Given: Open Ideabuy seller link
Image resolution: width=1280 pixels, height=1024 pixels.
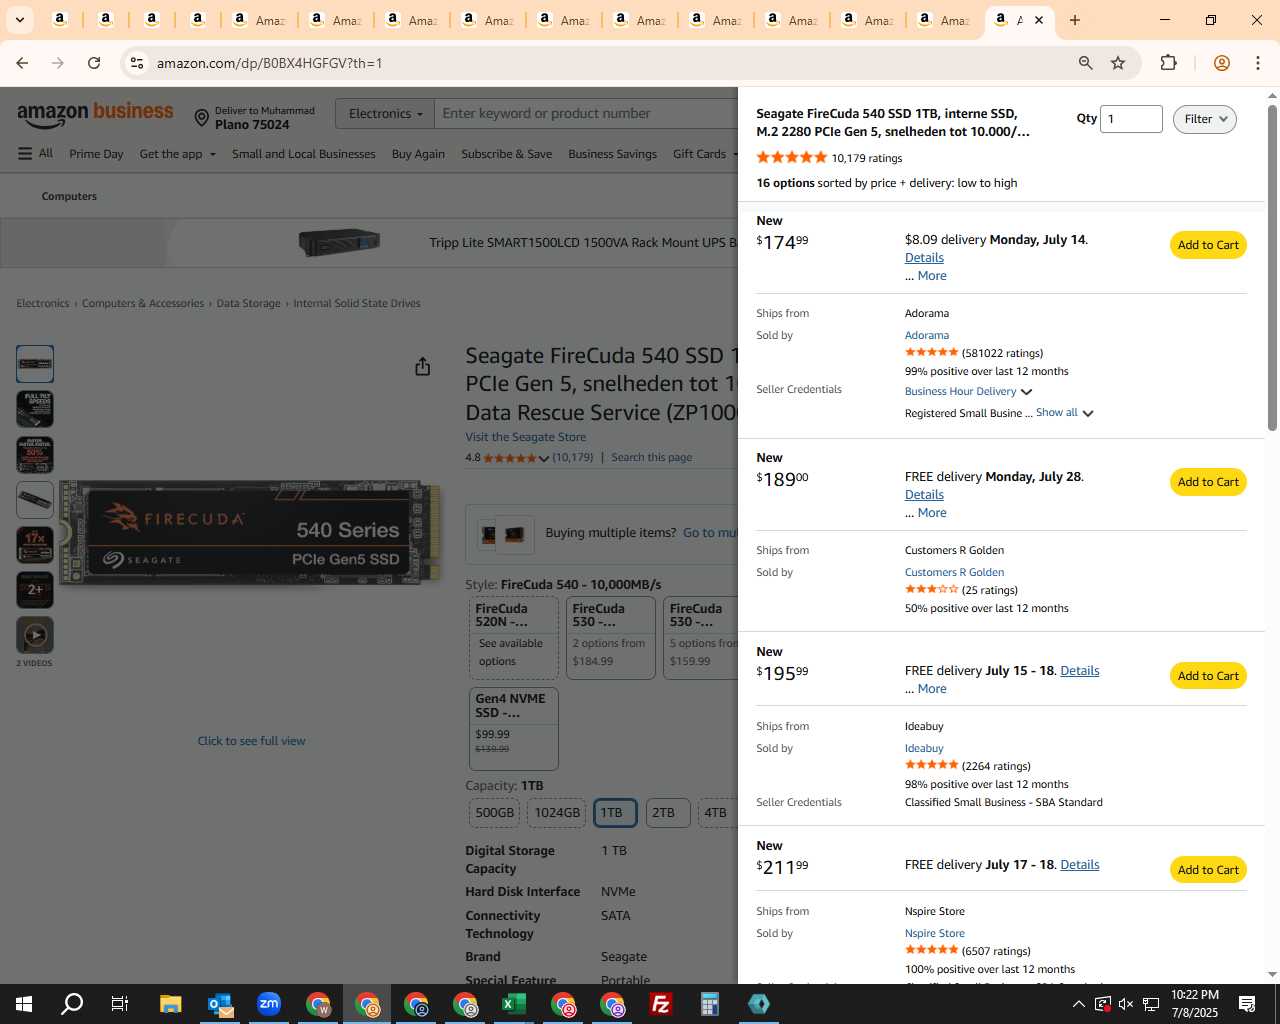Looking at the screenshot, I should 924,748.
